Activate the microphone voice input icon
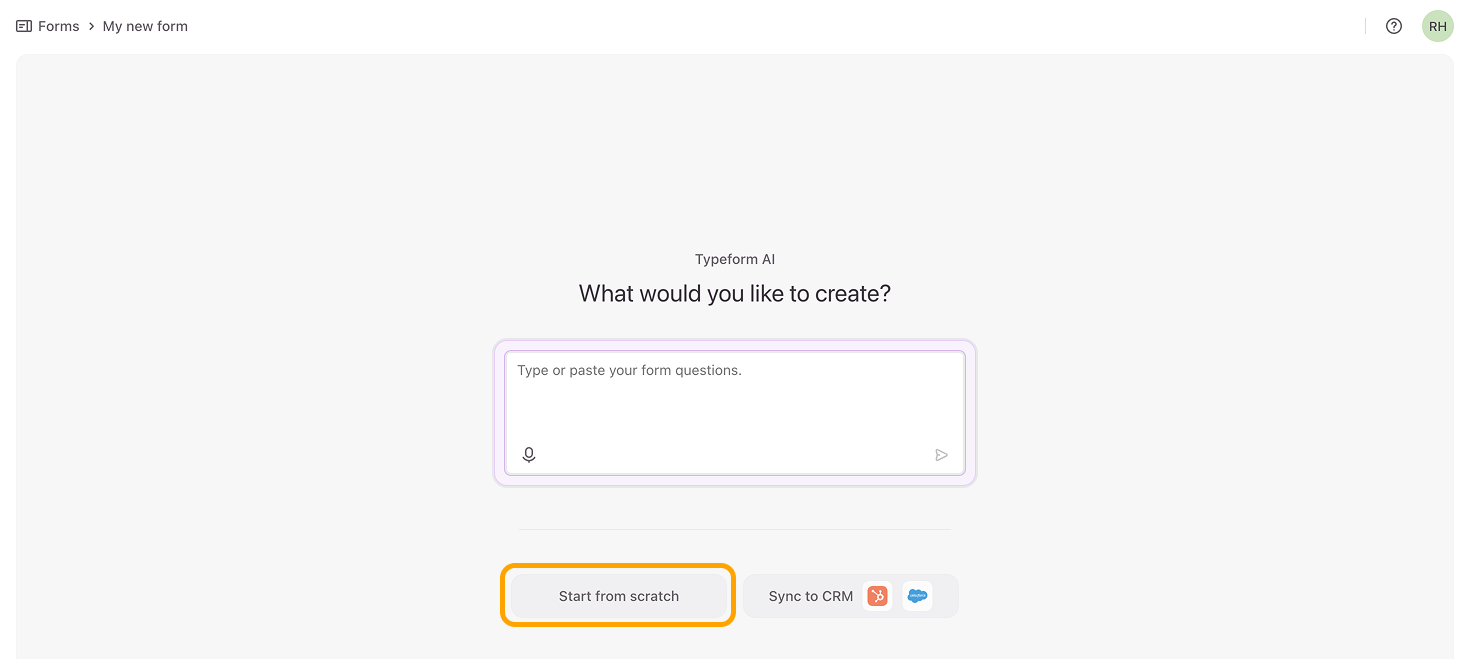 pyautogui.click(x=529, y=455)
